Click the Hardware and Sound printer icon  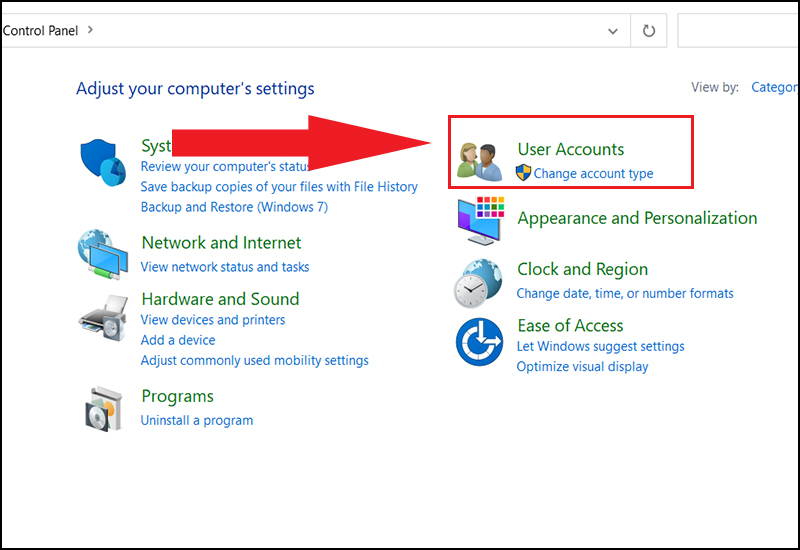pos(103,318)
